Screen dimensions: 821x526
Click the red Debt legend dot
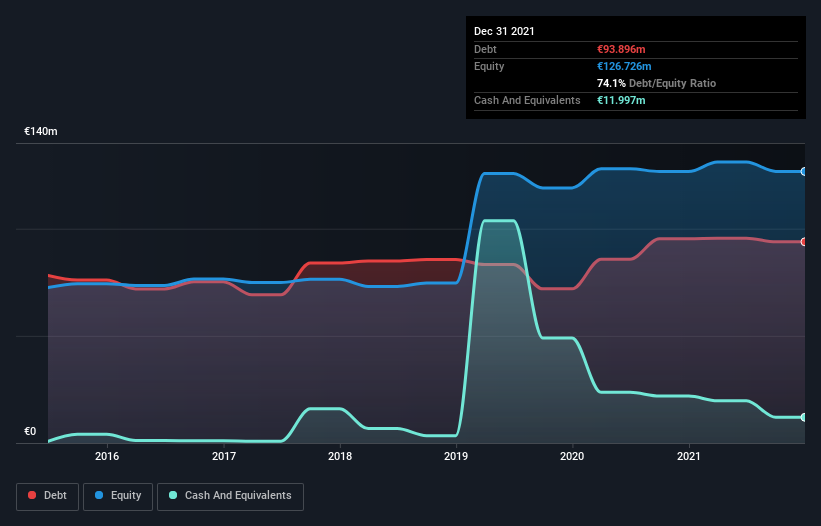tap(32, 495)
